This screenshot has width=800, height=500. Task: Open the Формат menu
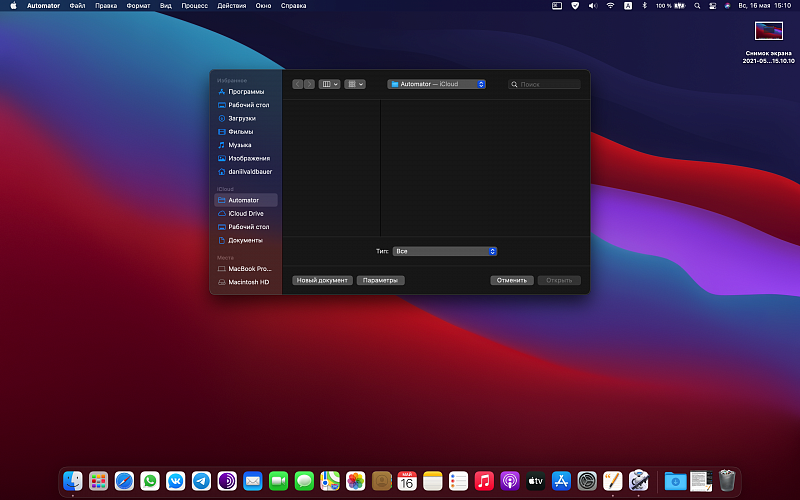pos(138,6)
